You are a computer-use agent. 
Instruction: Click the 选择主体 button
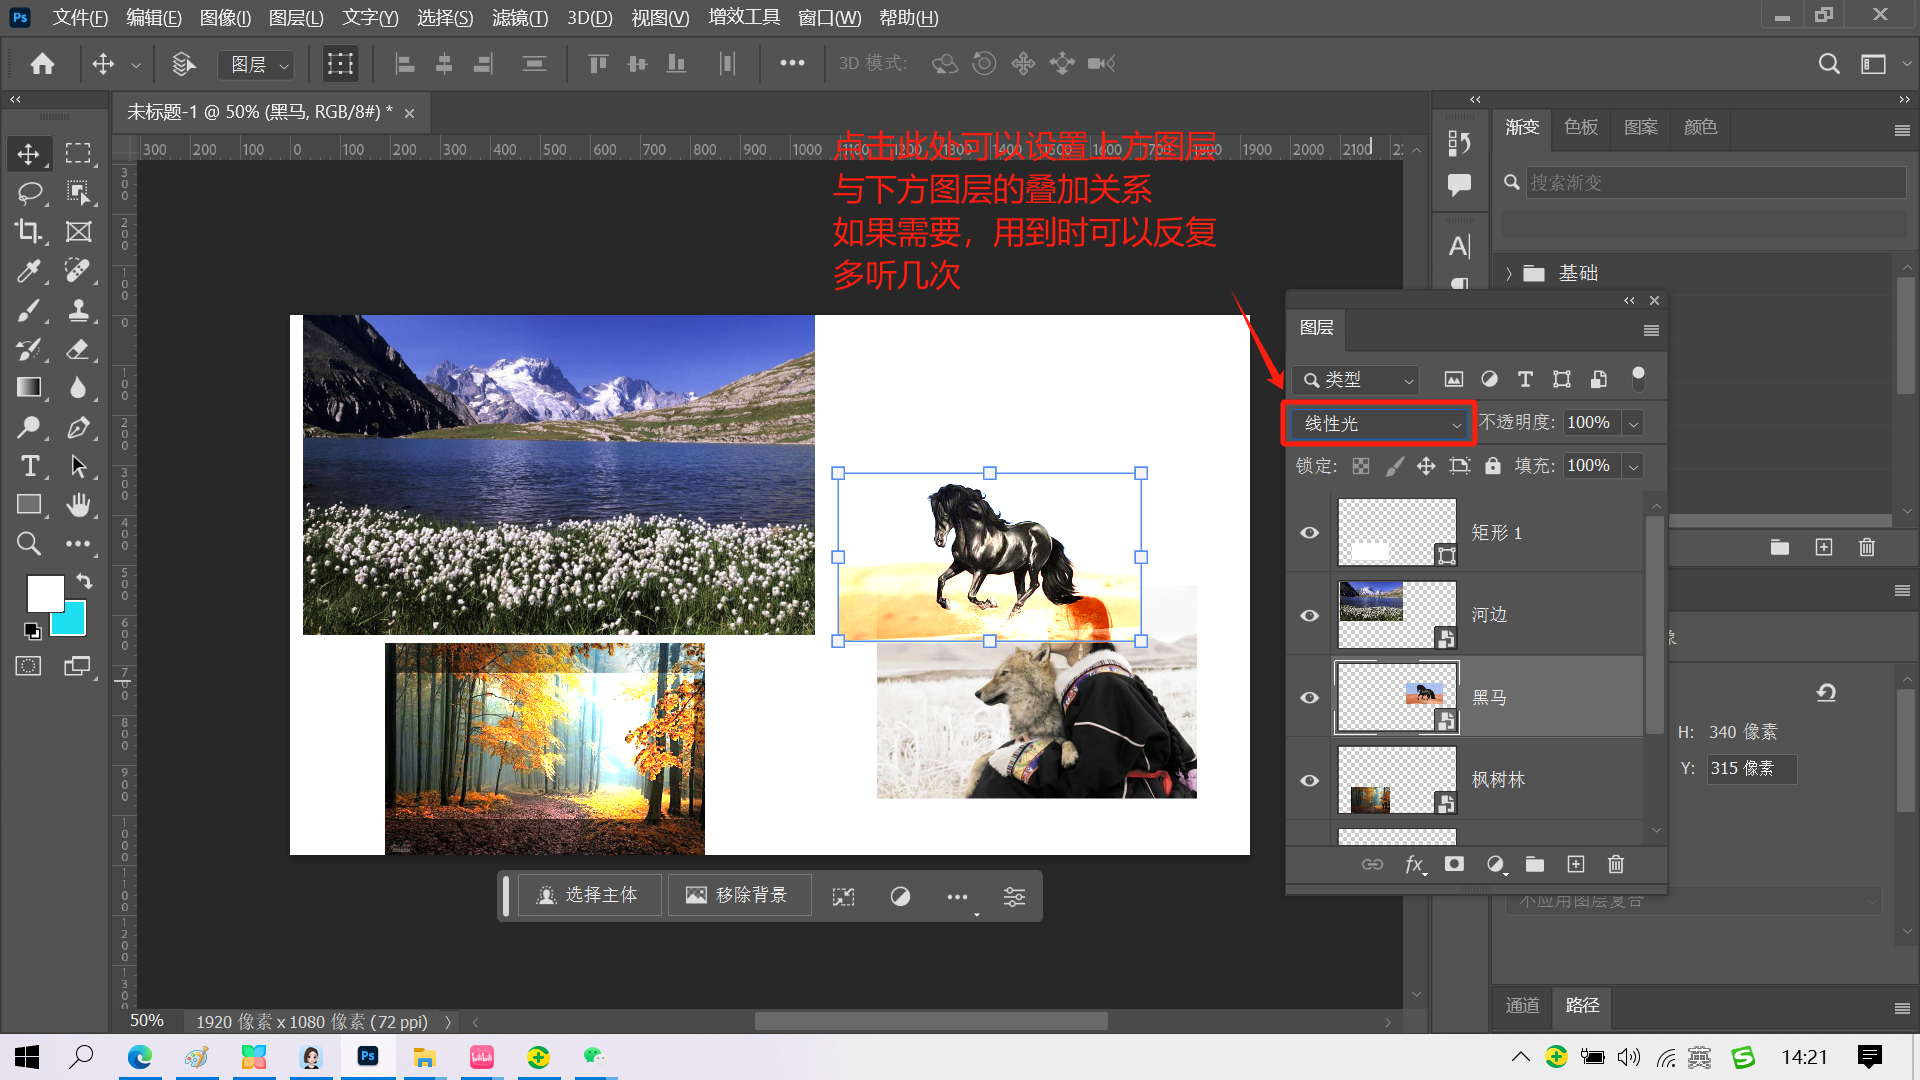pos(588,895)
